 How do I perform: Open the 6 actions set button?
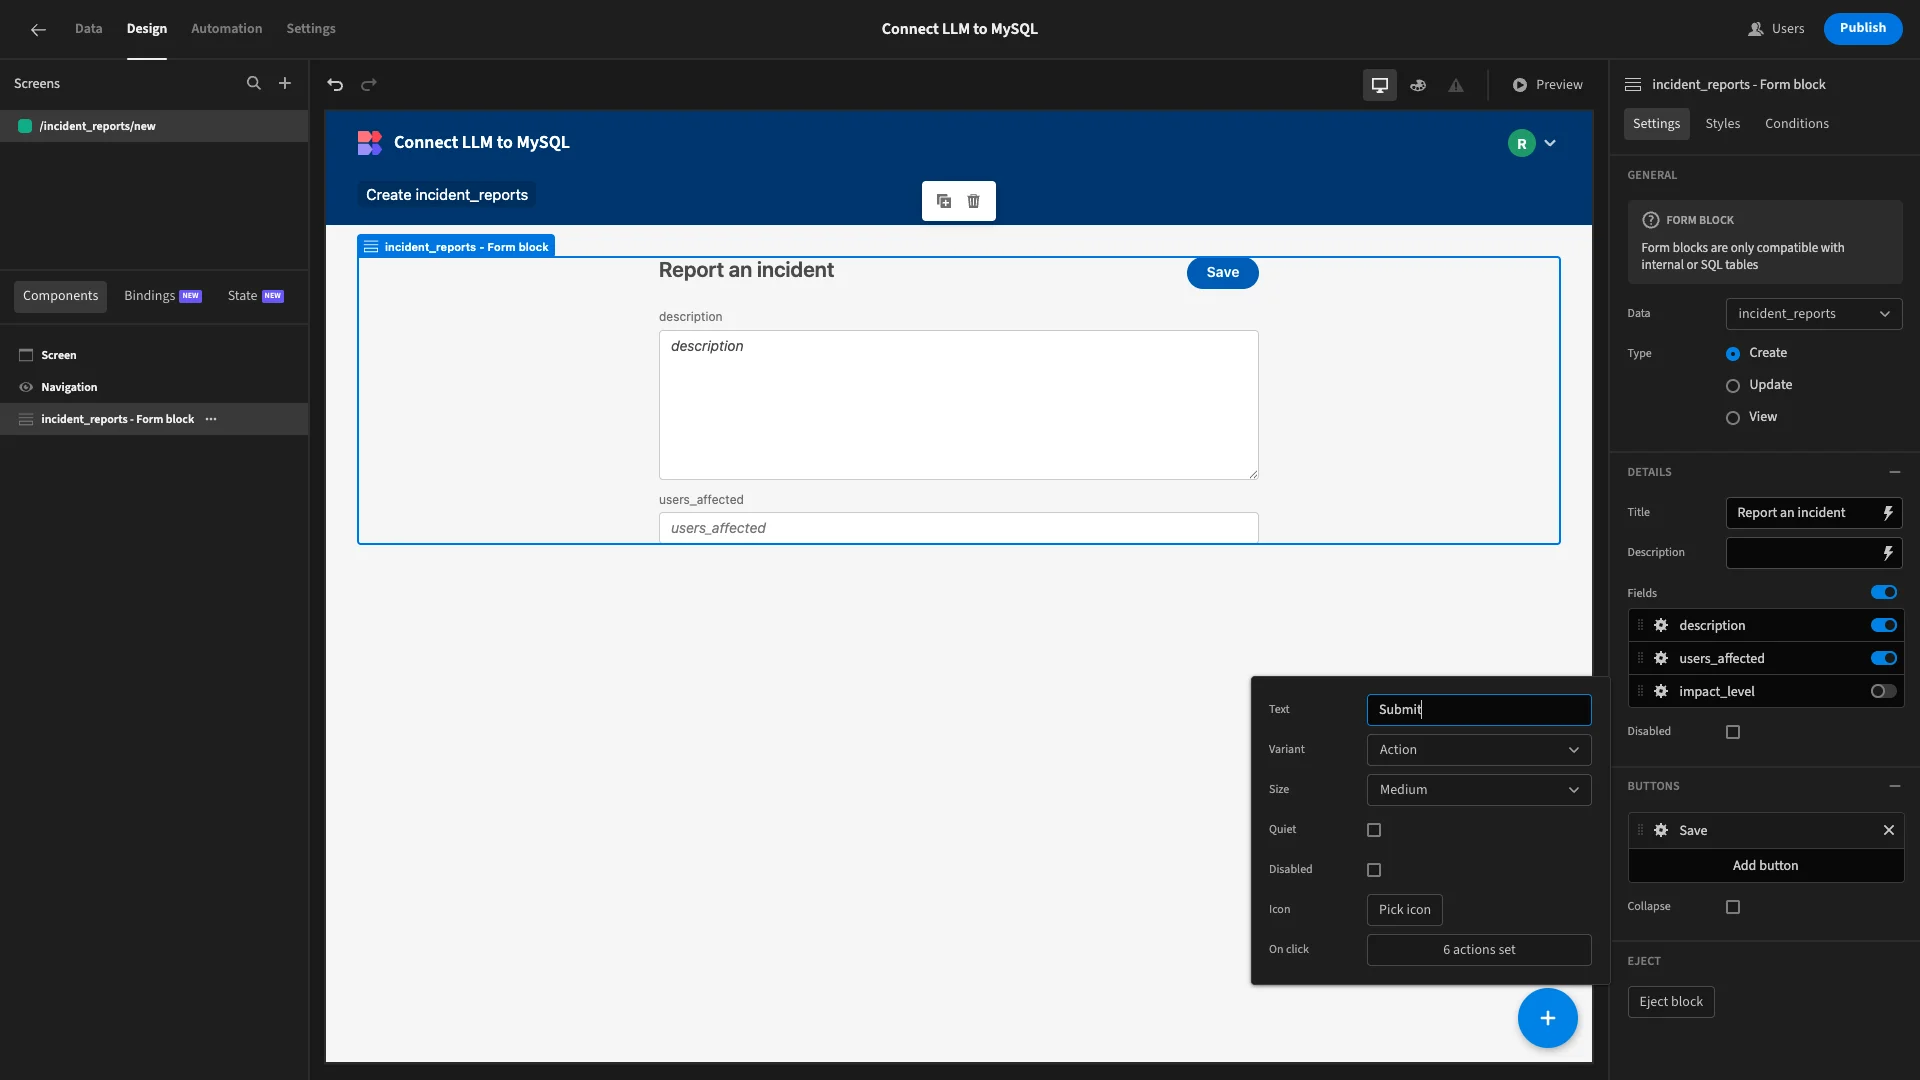coord(1479,950)
